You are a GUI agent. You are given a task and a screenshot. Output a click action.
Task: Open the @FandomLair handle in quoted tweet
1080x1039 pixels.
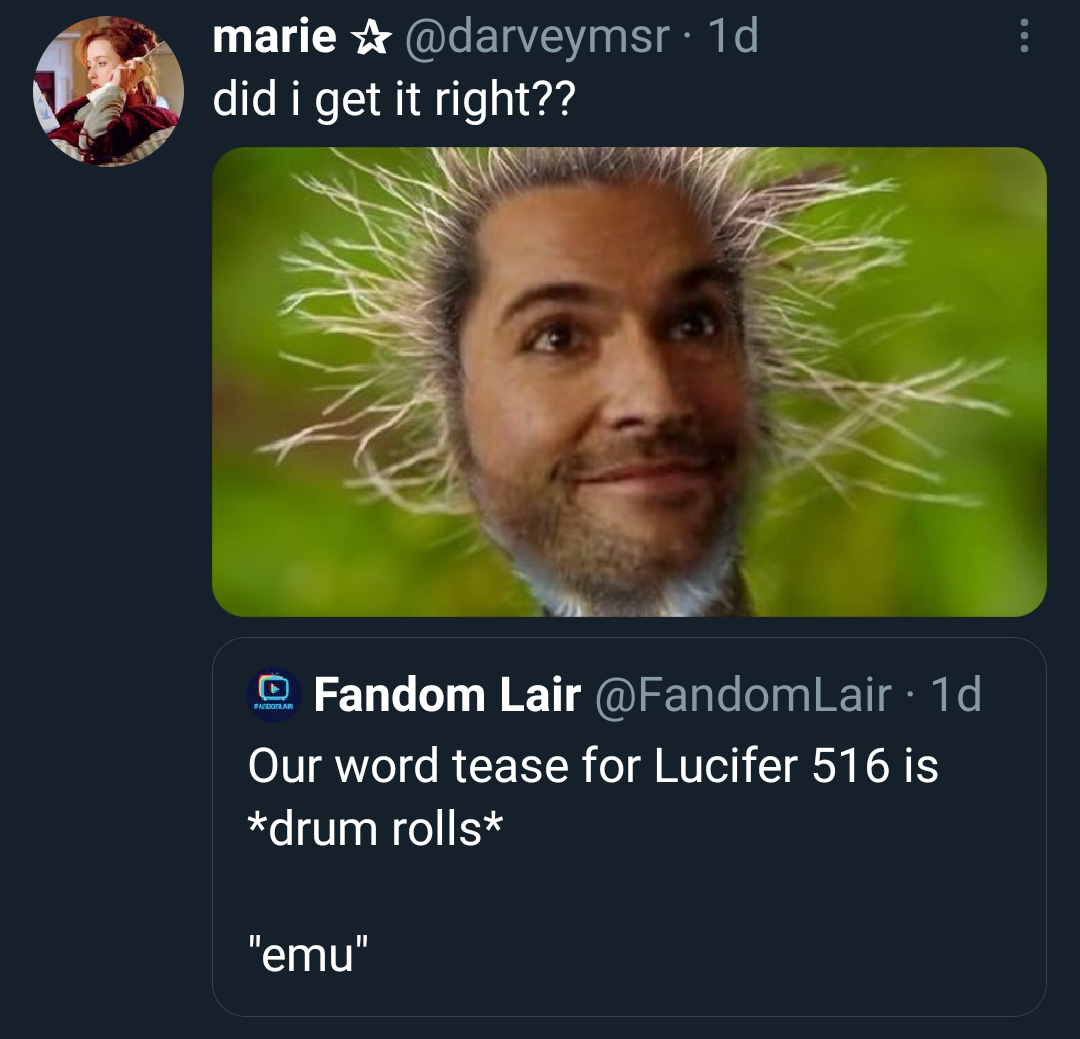[x=742, y=695]
